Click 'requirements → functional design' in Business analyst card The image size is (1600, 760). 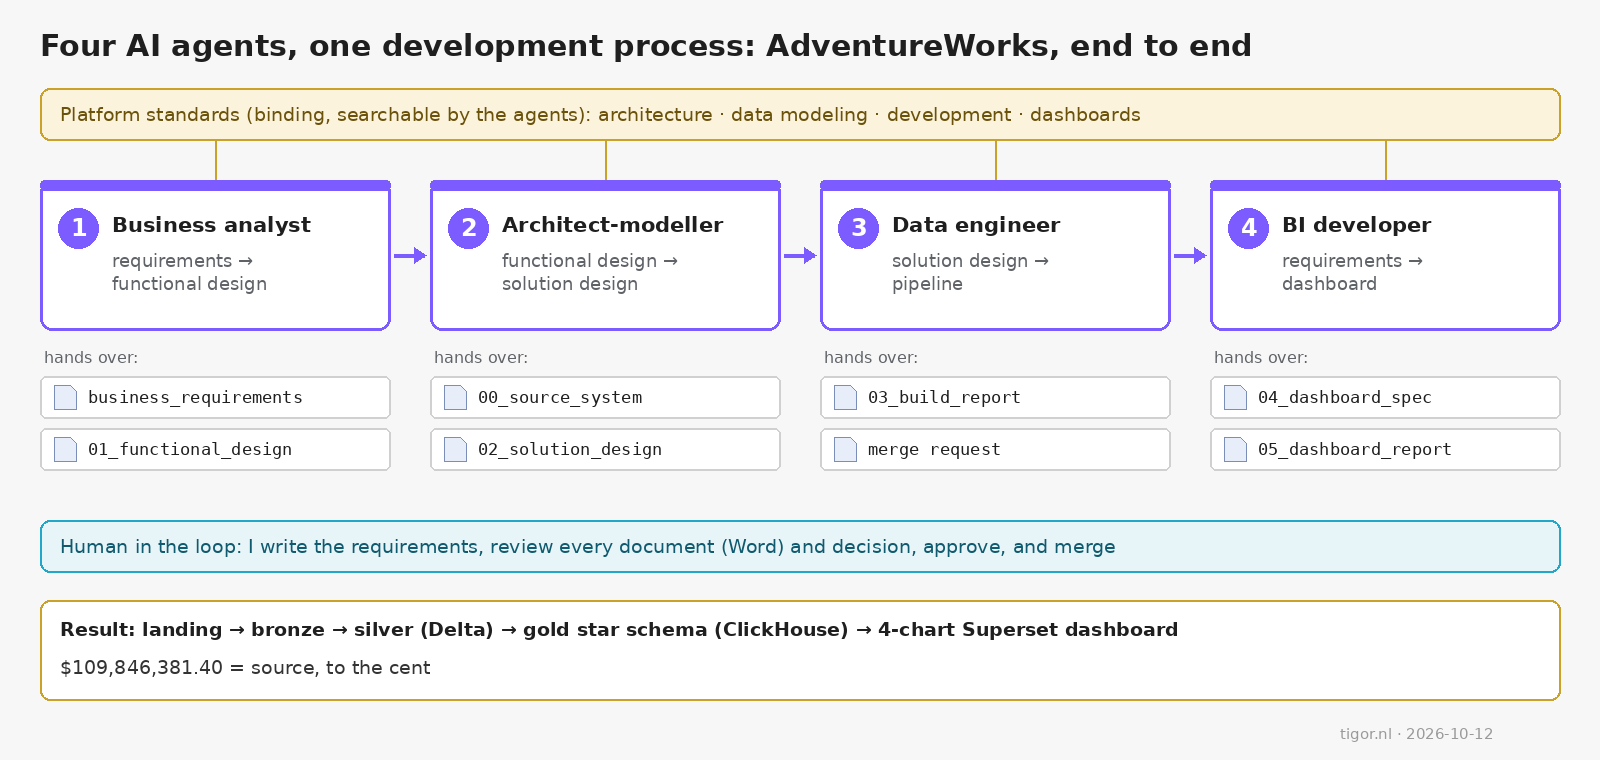pos(189,272)
